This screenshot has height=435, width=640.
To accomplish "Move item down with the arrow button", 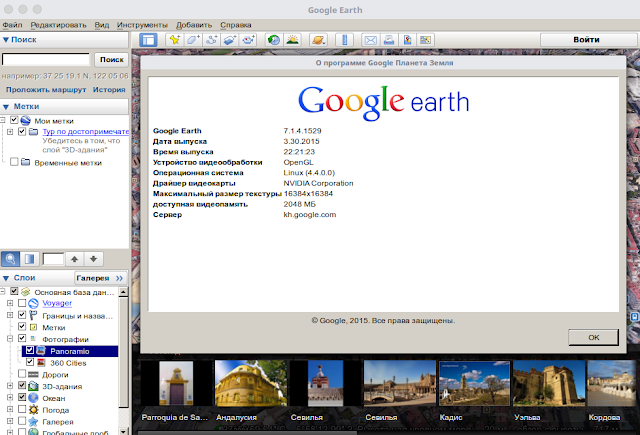I will point(93,259).
